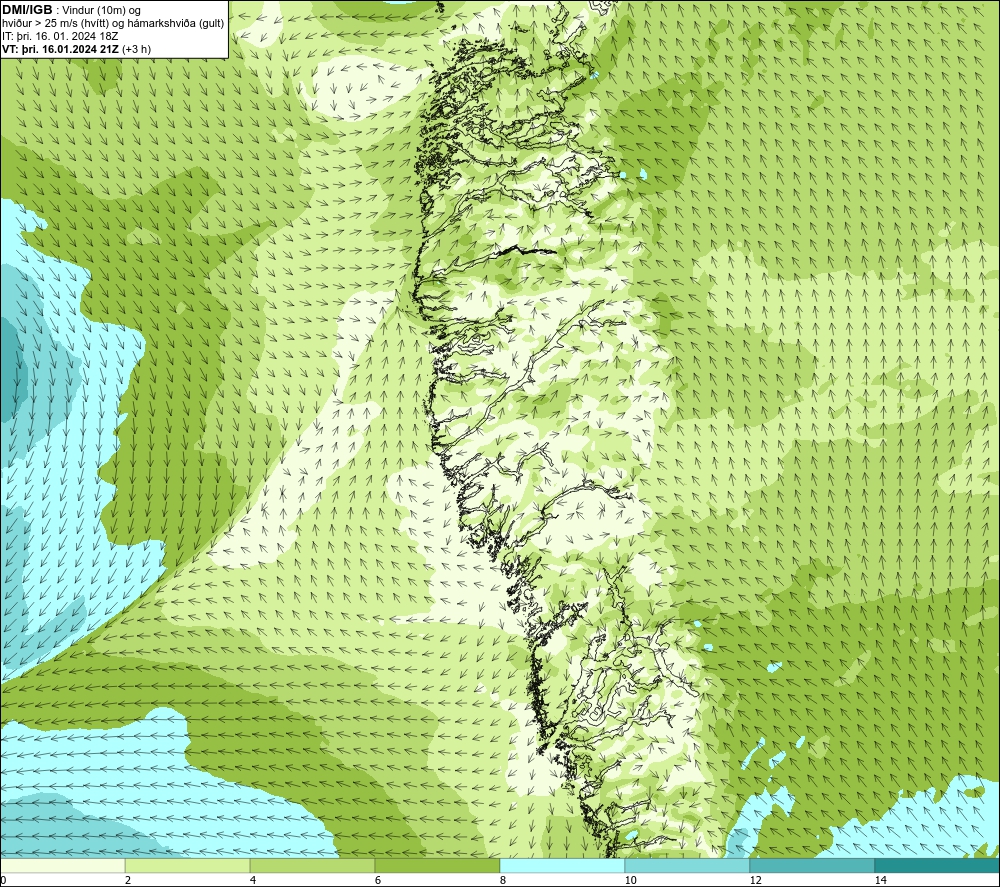Click the line 'hviður > 25 m/s (hvítt) og hámarkshviða (gult)'
This screenshot has height=887, width=1000.
(113, 23)
